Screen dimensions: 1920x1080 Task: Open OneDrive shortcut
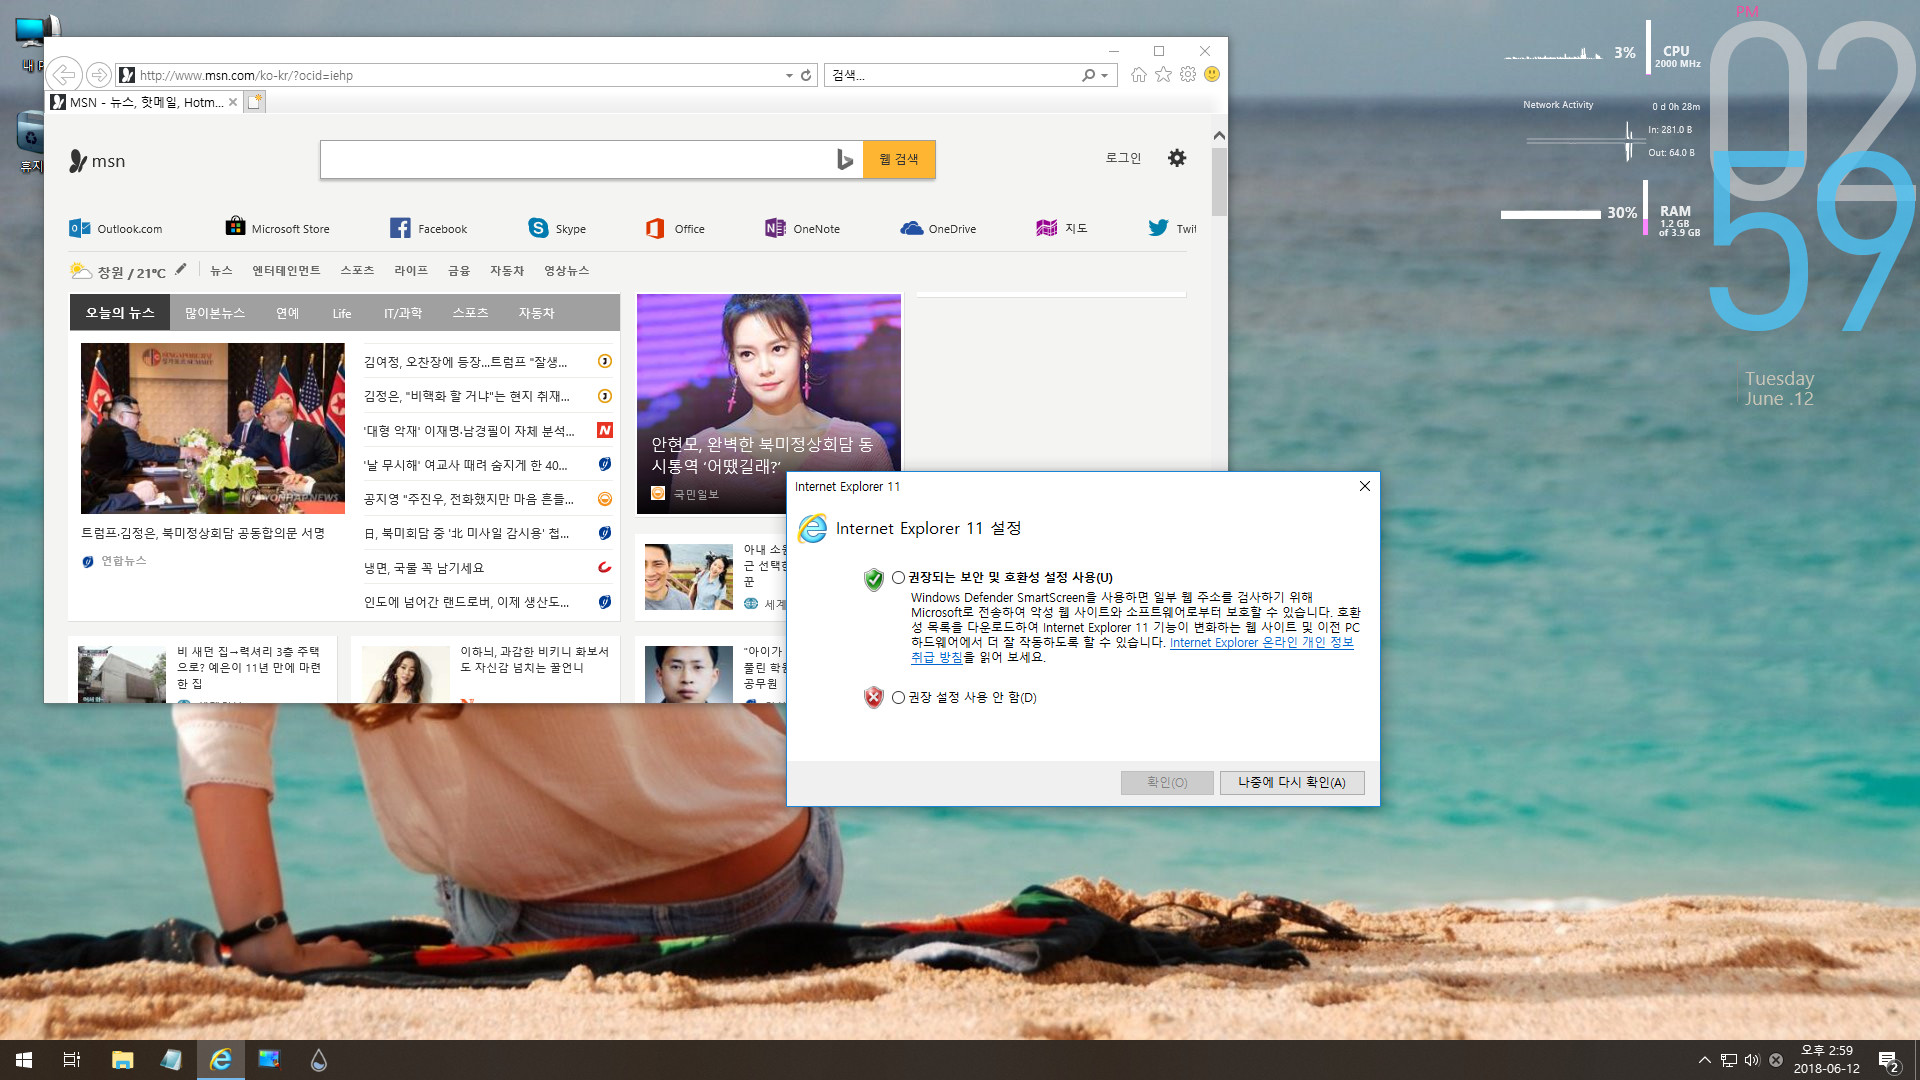point(938,228)
